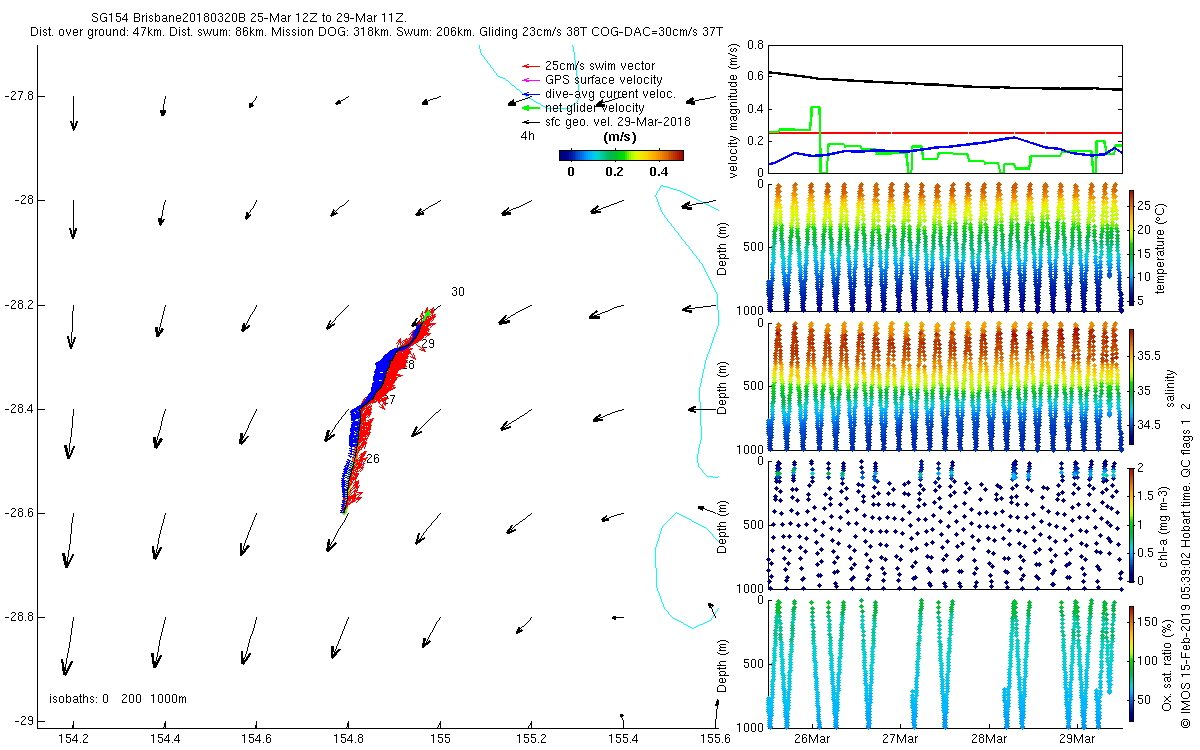1200x750 pixels.
Task: Click the day '30' marker on the glider track
Action: [458, 292]
